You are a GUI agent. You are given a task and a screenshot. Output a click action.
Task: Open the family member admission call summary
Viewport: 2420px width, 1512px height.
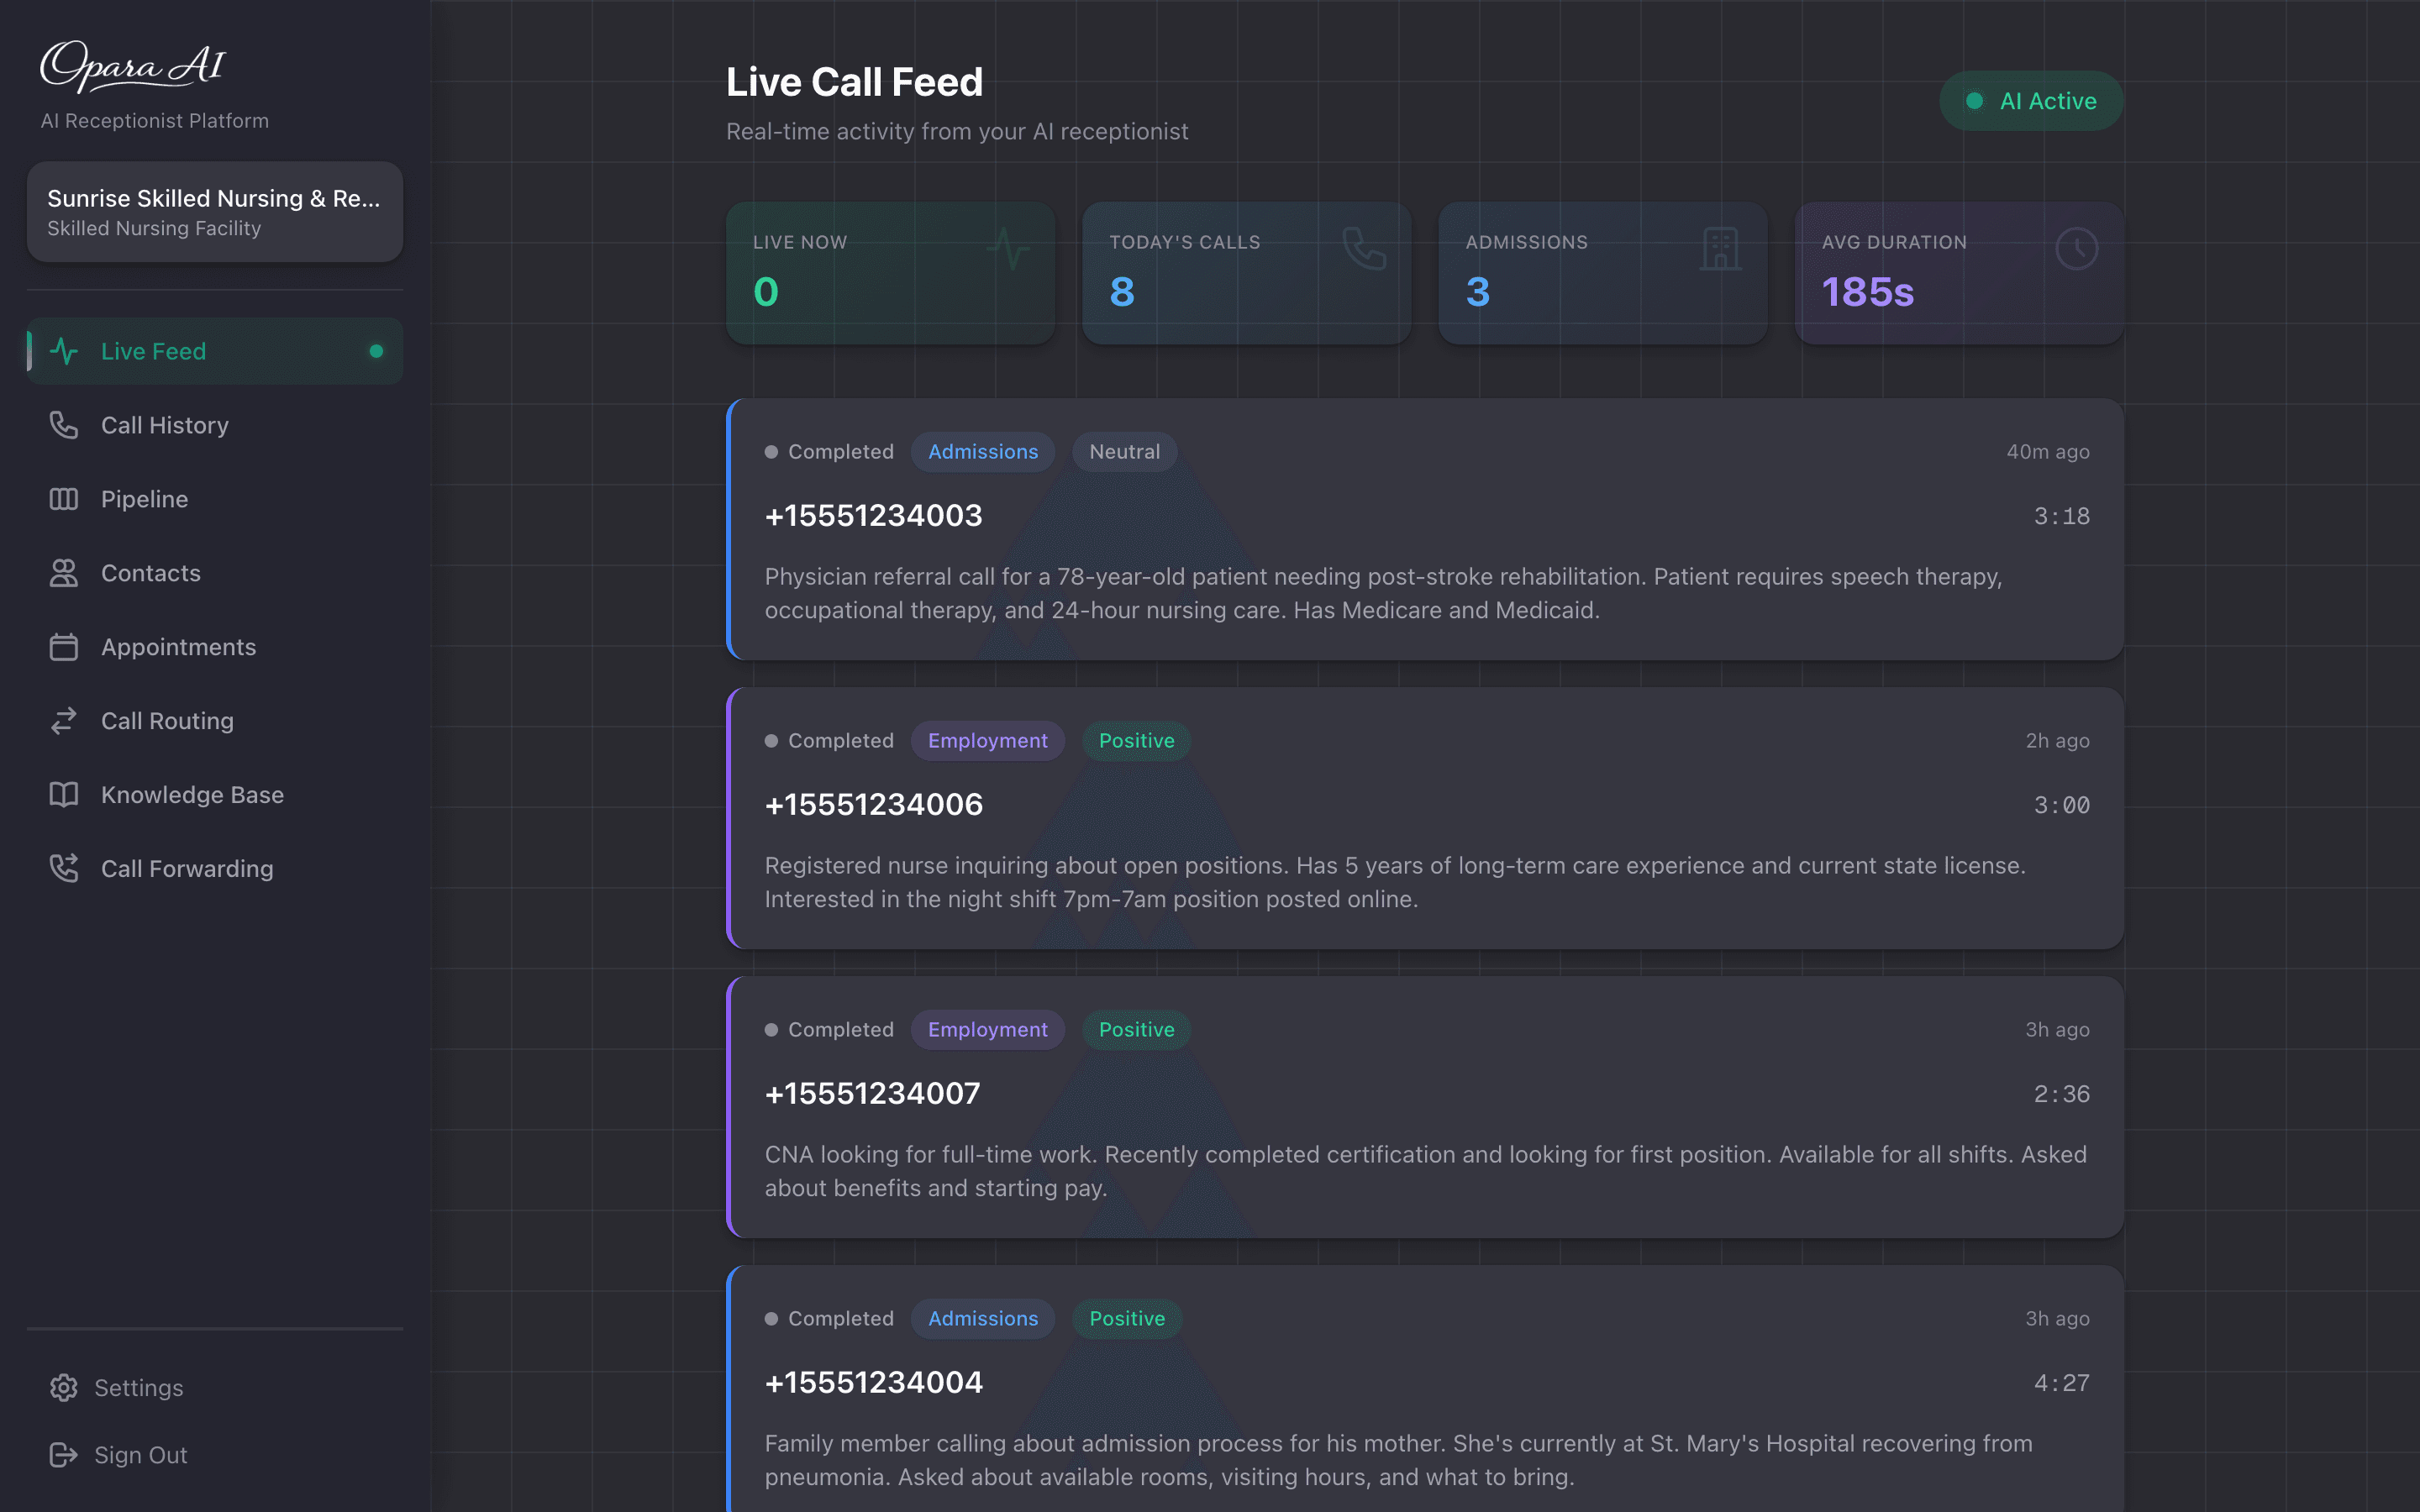click(x=1399, y=1460)
